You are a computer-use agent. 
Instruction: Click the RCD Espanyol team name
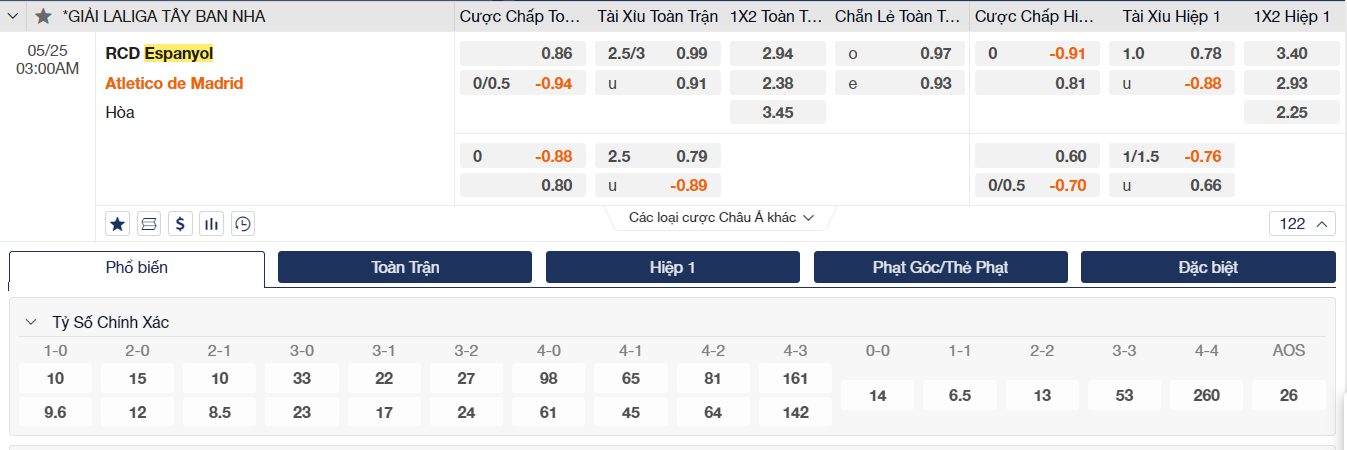click(159, 53)
